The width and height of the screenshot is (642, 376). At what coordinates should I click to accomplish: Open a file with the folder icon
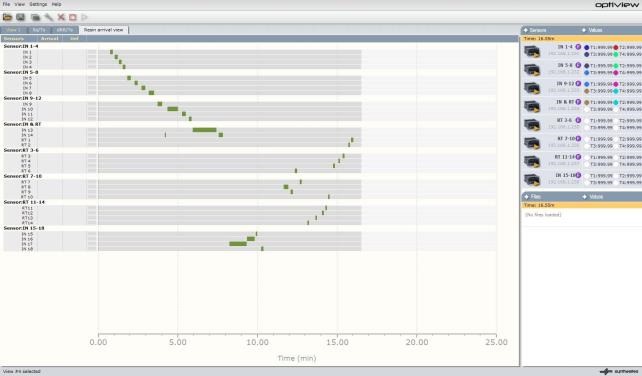7,17
